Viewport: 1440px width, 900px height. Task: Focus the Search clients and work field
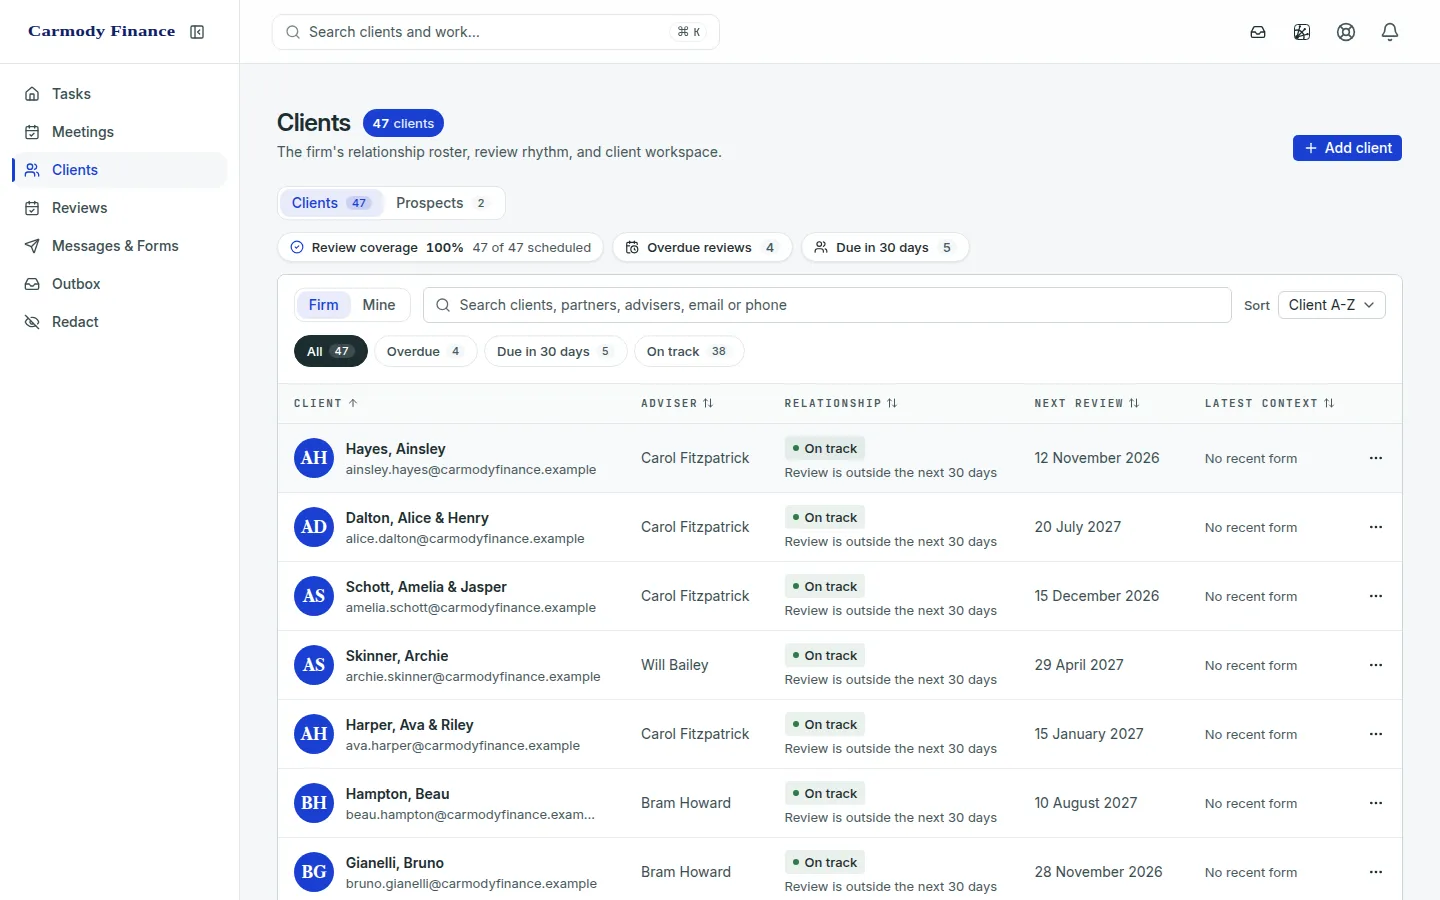pyautogui.click(x=496, y=32)
